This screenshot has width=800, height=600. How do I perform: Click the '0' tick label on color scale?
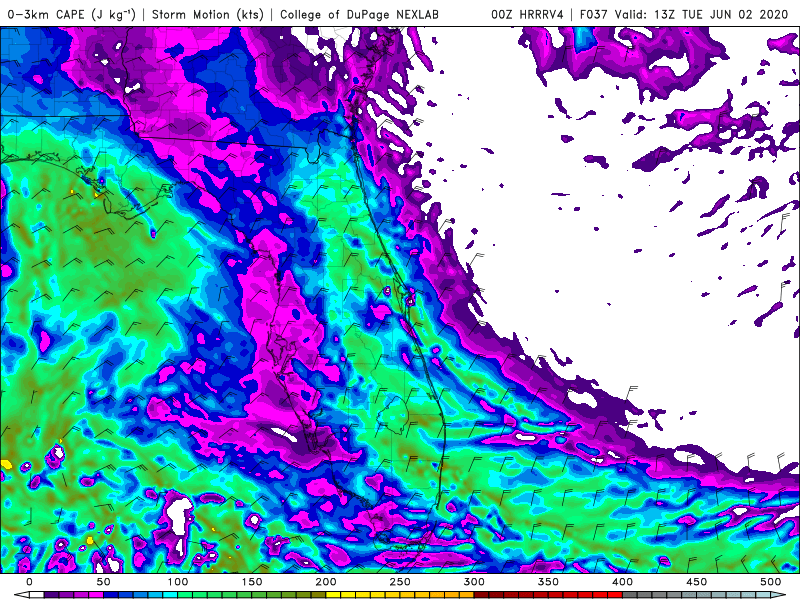point(30,582)
